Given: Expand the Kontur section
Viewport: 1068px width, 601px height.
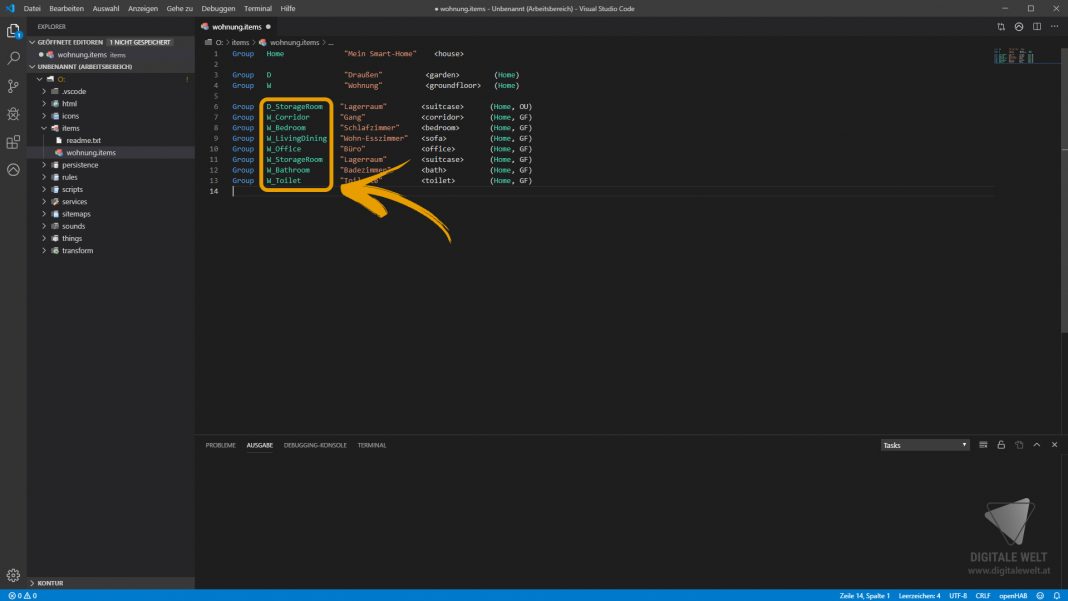Looking at the screenshot, I should point(50,583).
